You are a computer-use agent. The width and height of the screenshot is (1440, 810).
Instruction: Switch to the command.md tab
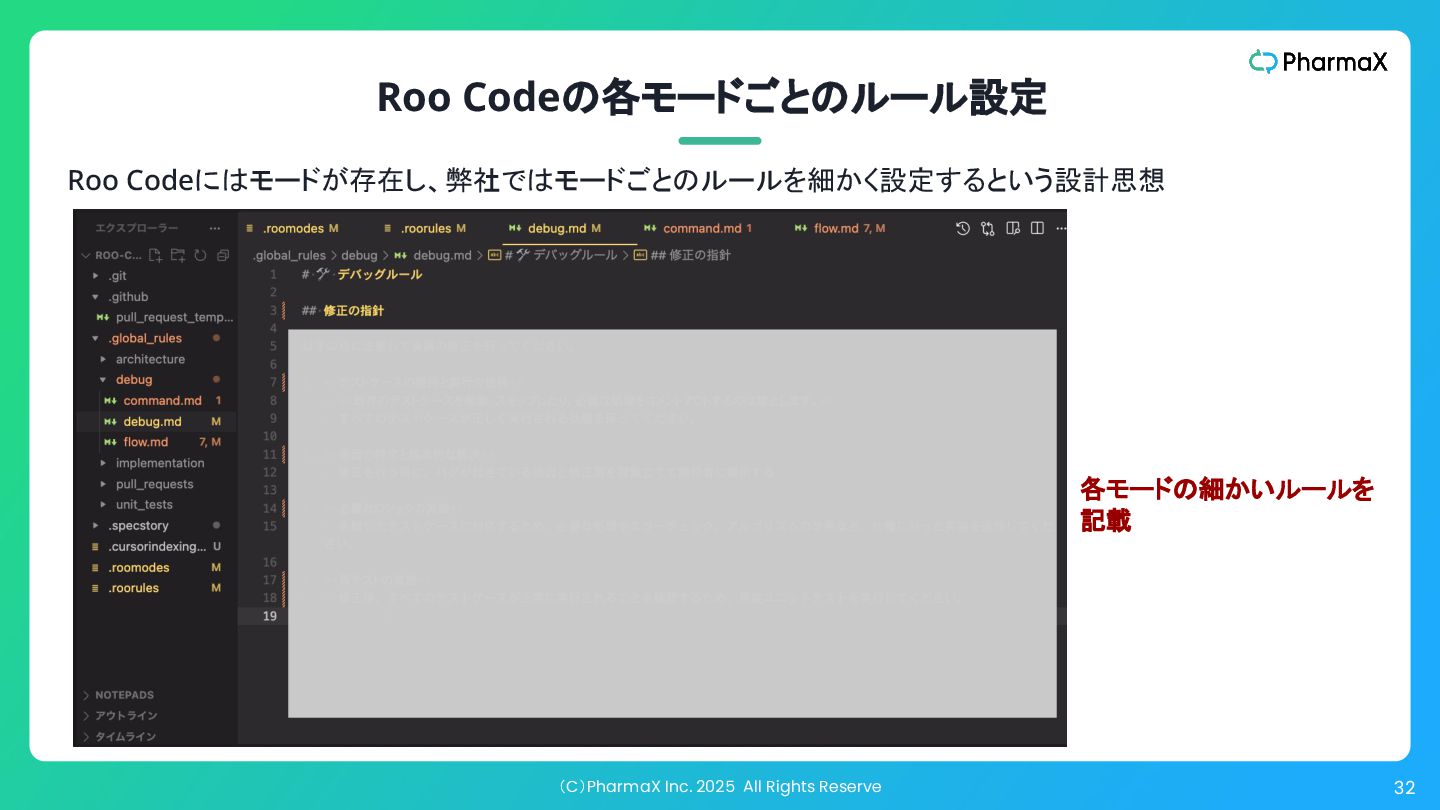[x=700, y=228]
